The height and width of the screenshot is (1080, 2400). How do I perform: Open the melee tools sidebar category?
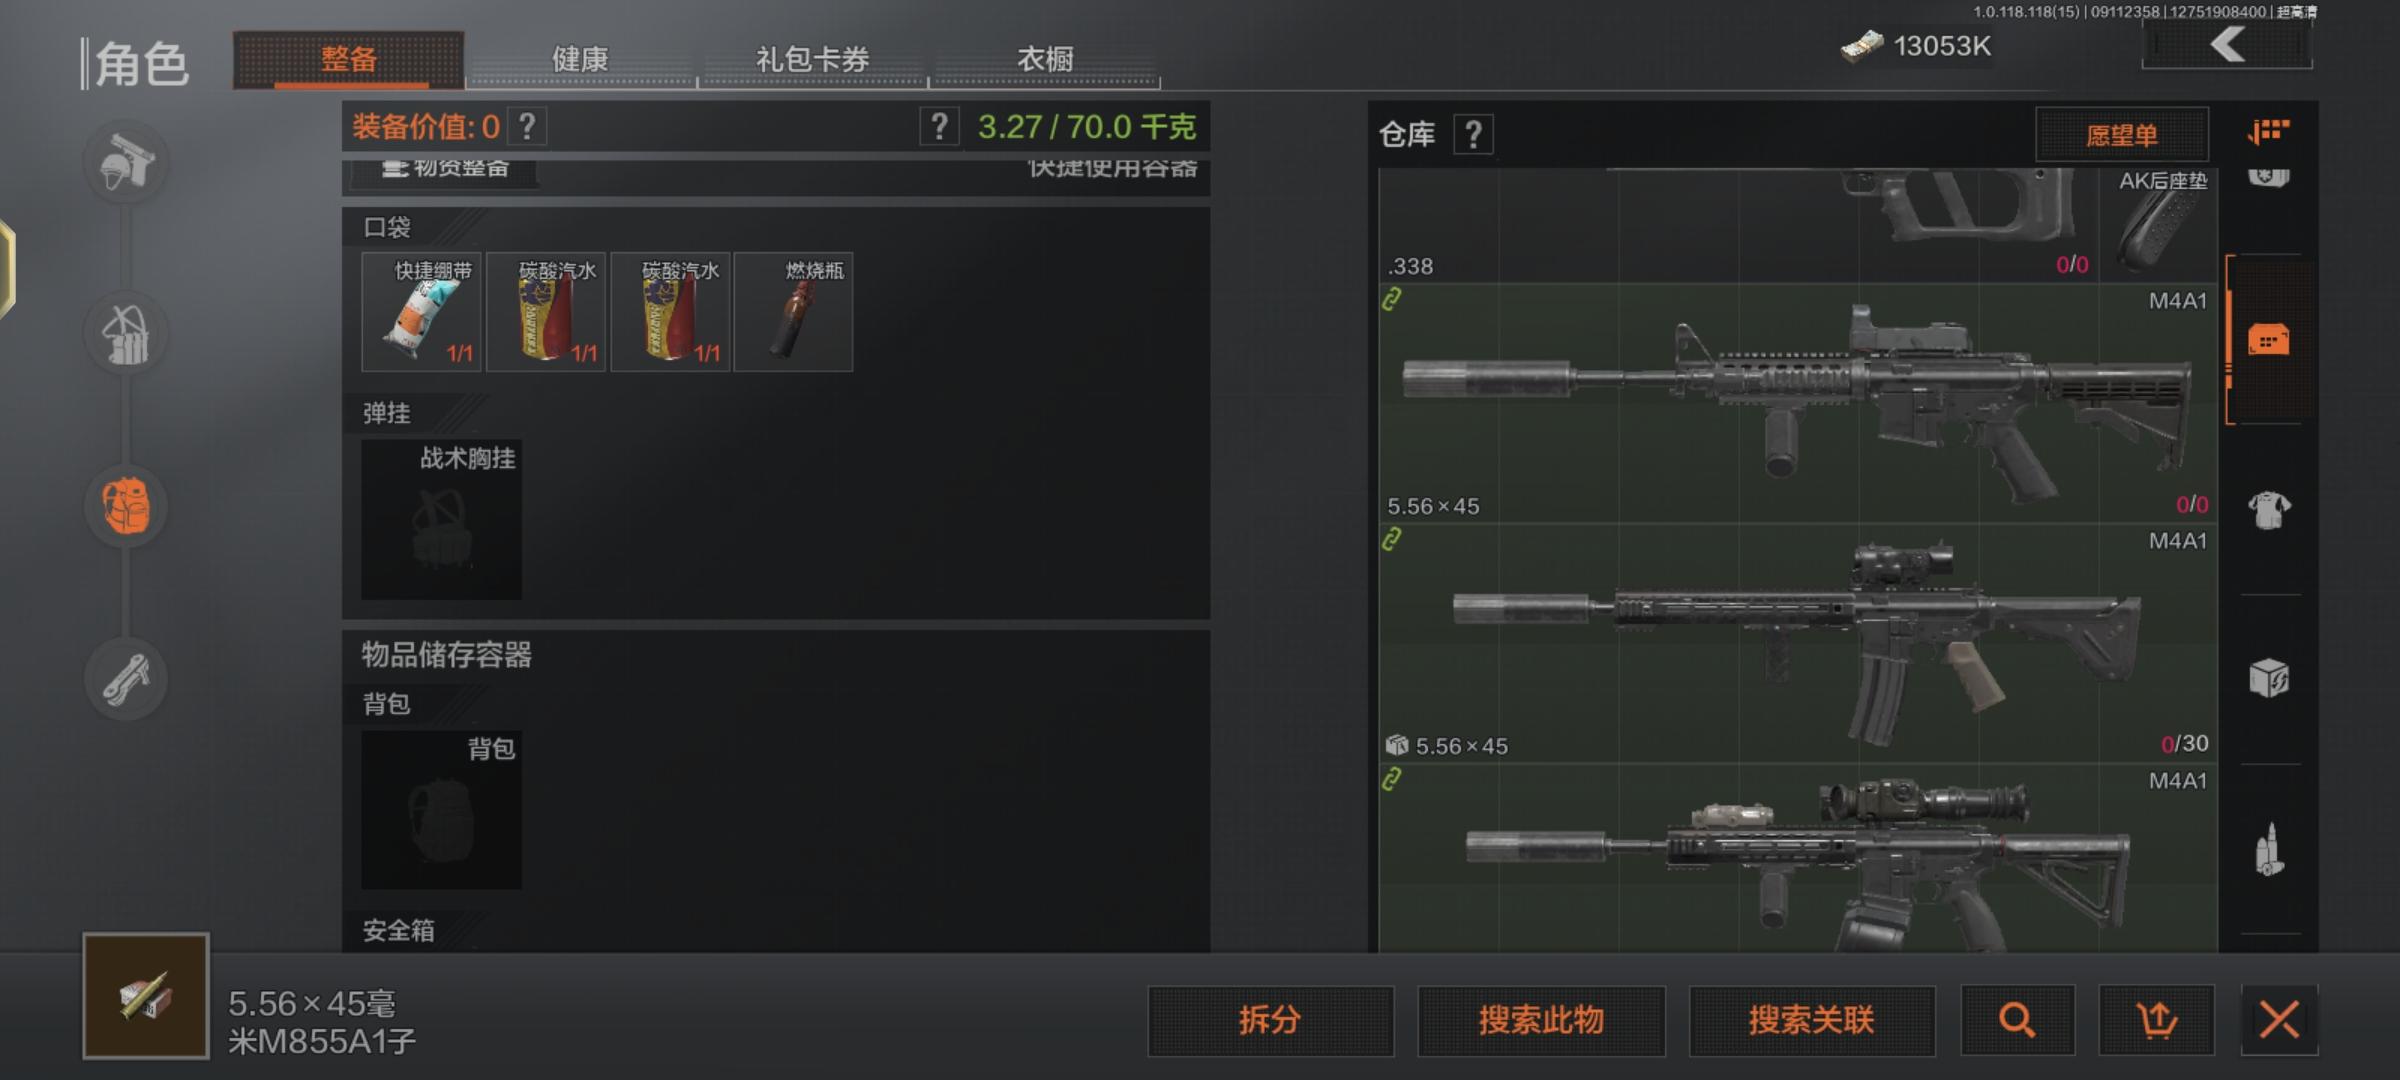coord(126,678)
